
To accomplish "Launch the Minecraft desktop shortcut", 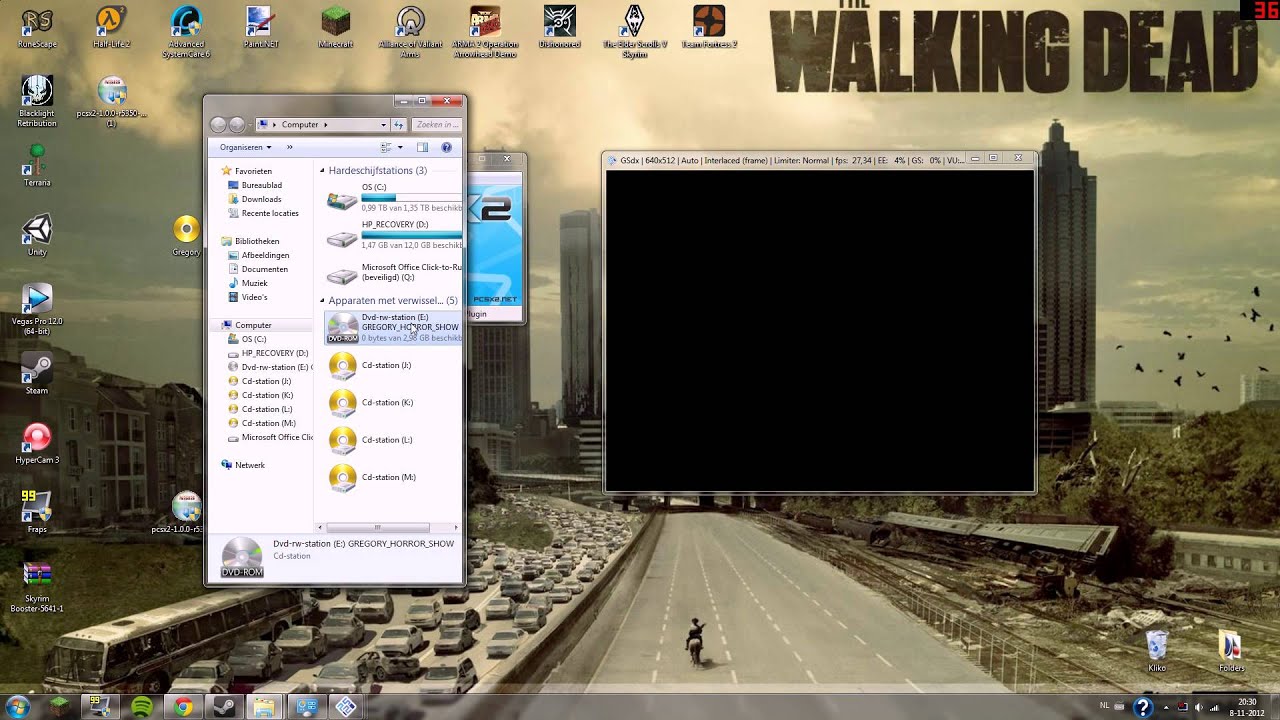I will pos(336,28).
